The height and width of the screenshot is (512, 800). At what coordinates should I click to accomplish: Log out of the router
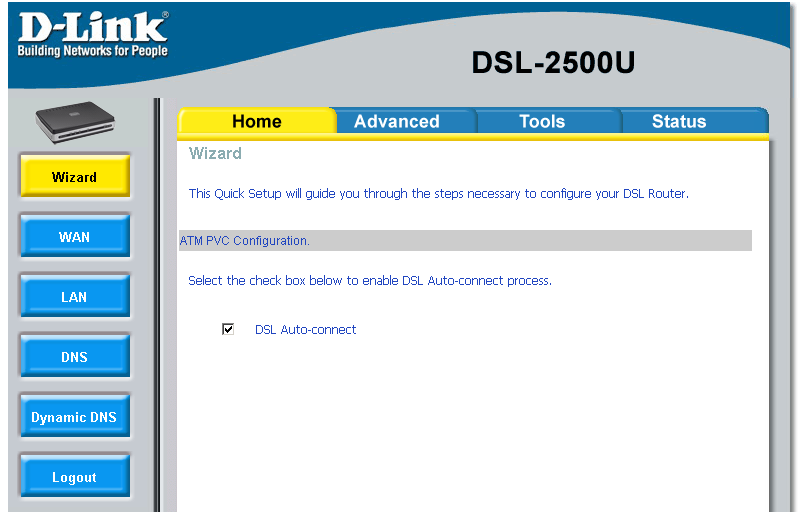coord(75,476)
